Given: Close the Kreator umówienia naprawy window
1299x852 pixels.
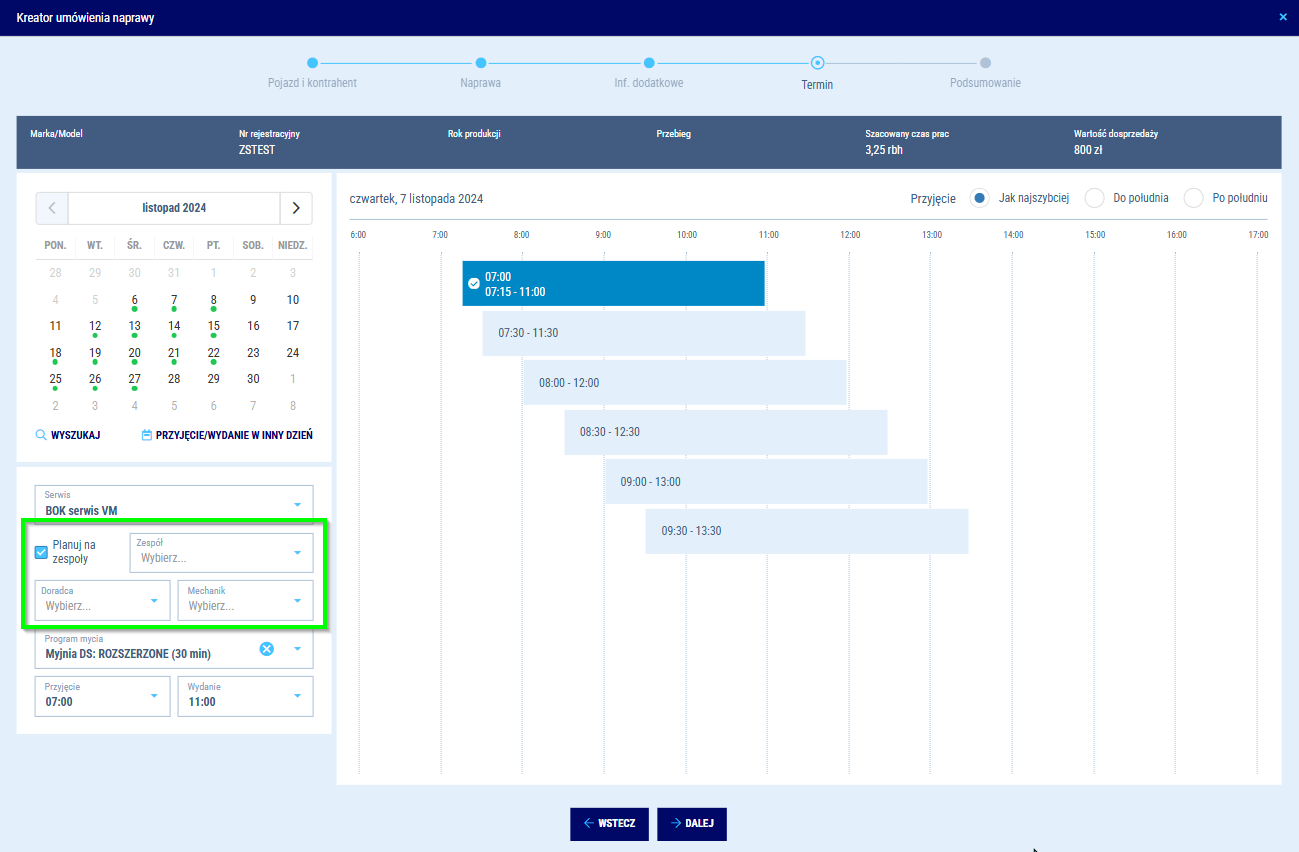Looking at the screenshot, I should (1283, 17).
